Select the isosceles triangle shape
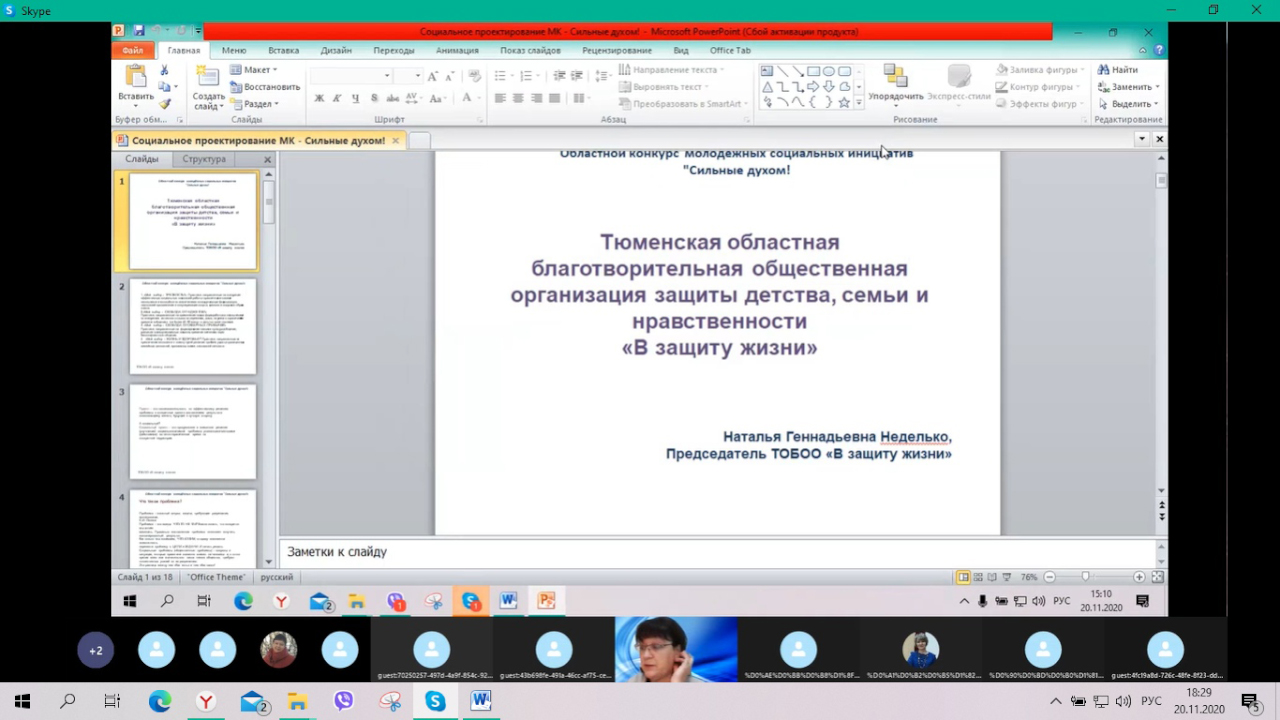 pos(768,87)
